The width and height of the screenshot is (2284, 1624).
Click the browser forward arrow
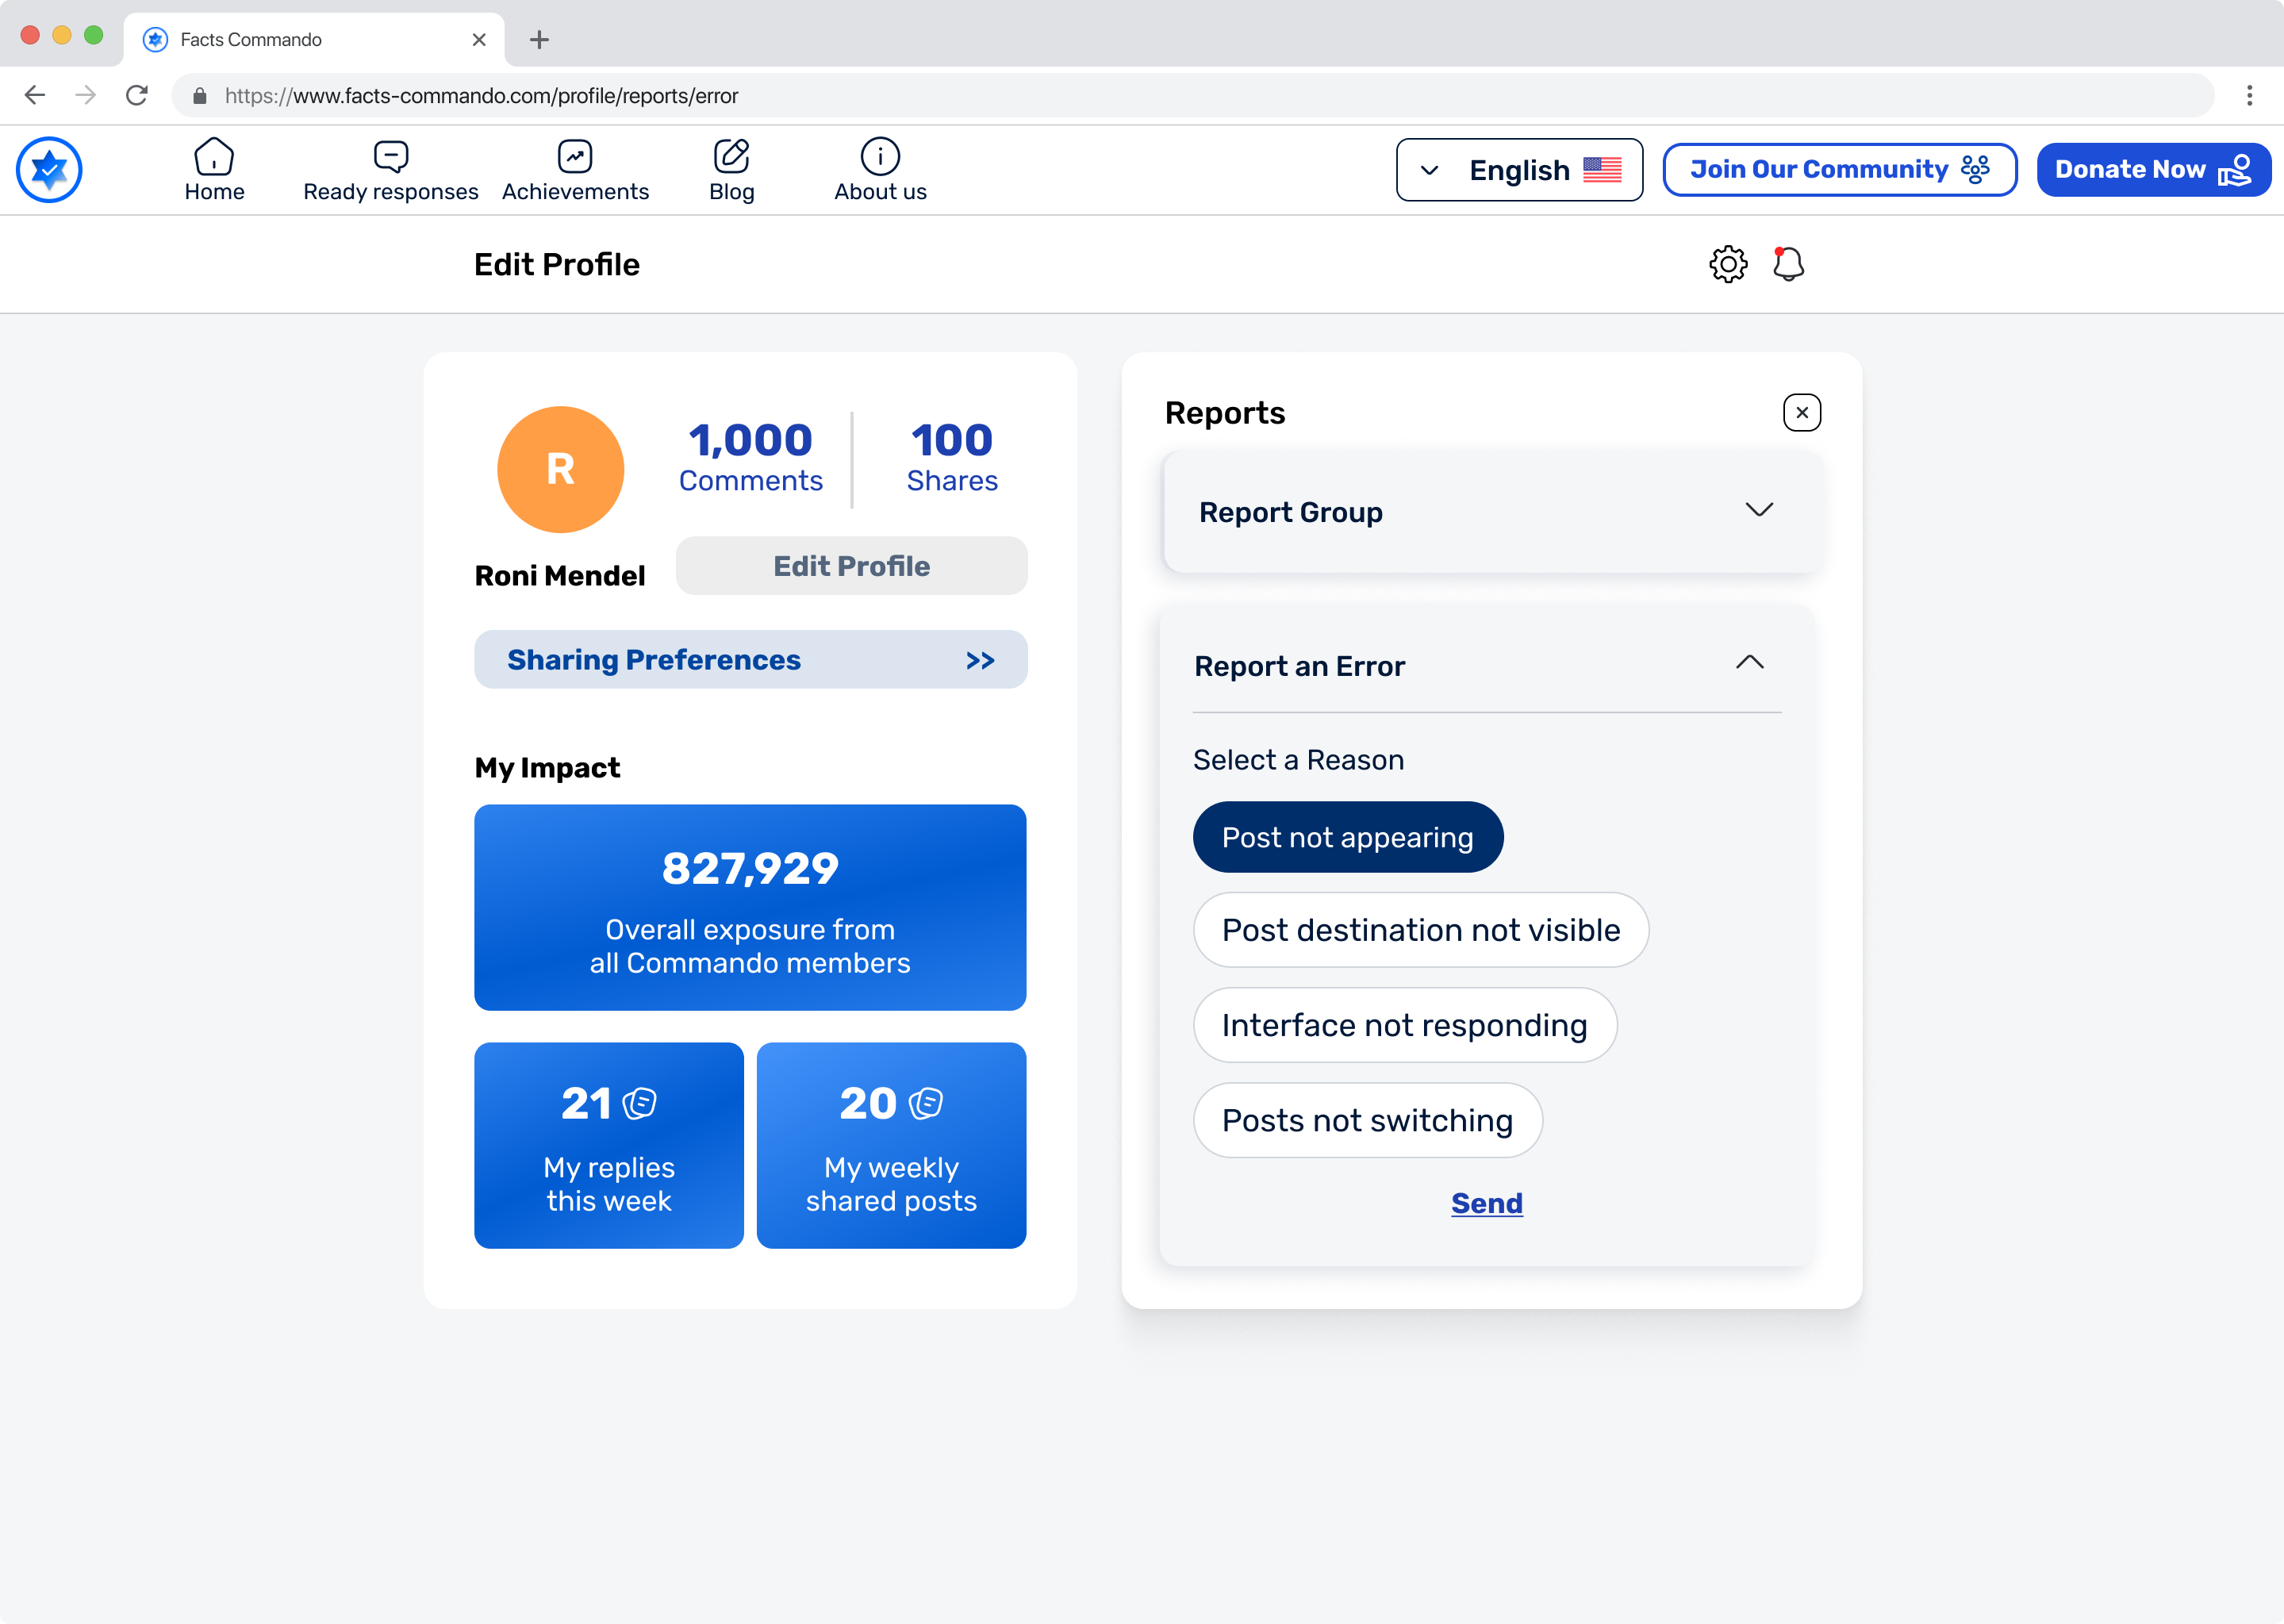[86, 95]
